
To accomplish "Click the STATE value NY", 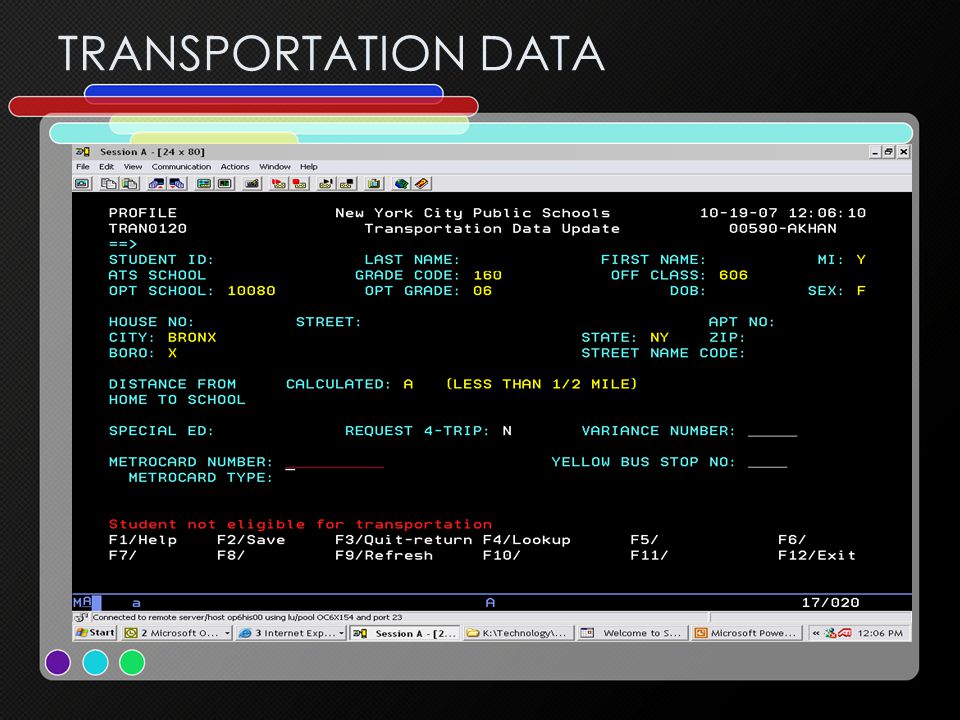I will click(659, 337).
